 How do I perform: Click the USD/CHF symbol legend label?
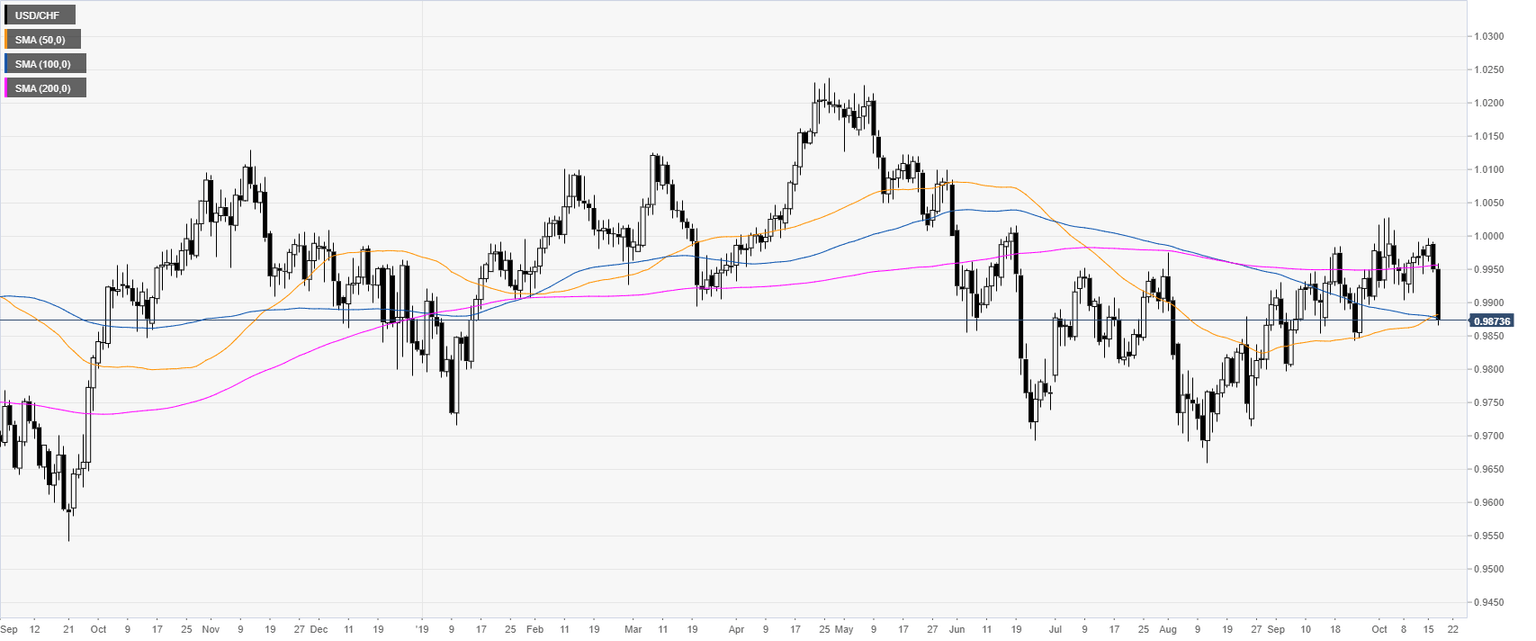click(x=40, y=15)
